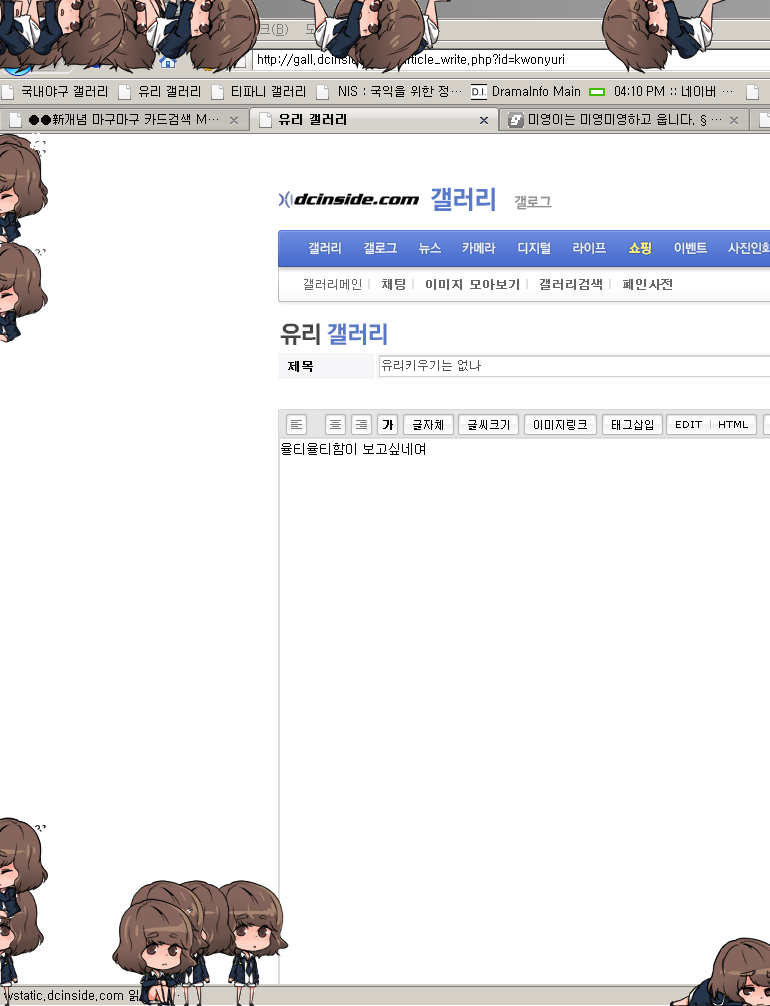Viewport: 770px width, 1006px height.
Task: Switch editor to HTML mode
Action: point(733,425)
